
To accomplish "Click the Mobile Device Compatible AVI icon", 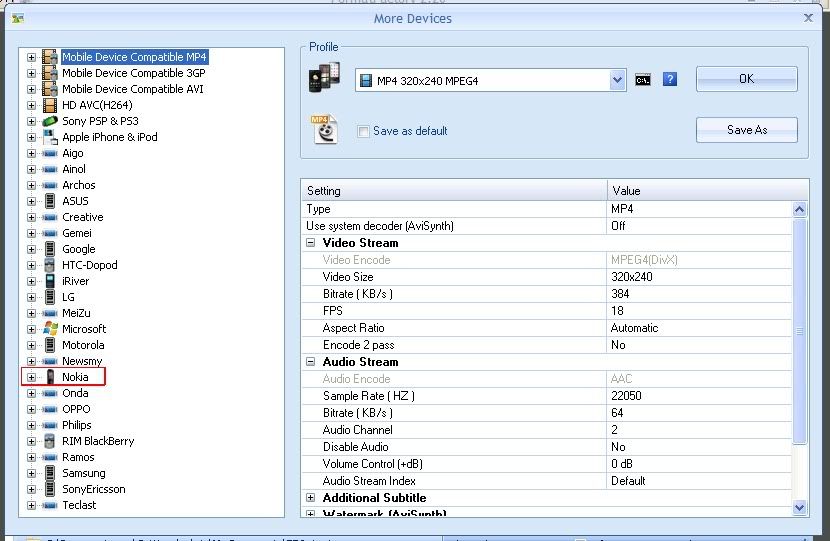I will pos(50,88).
